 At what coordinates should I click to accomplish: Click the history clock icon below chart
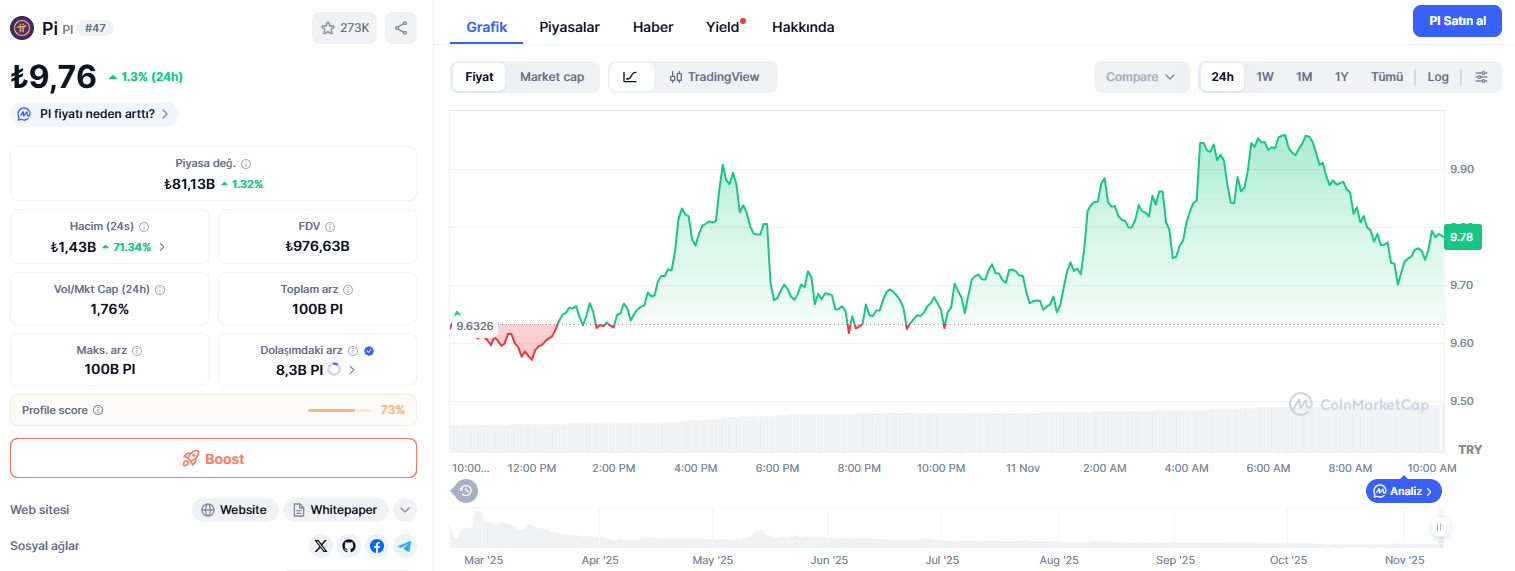coord(466,490)
